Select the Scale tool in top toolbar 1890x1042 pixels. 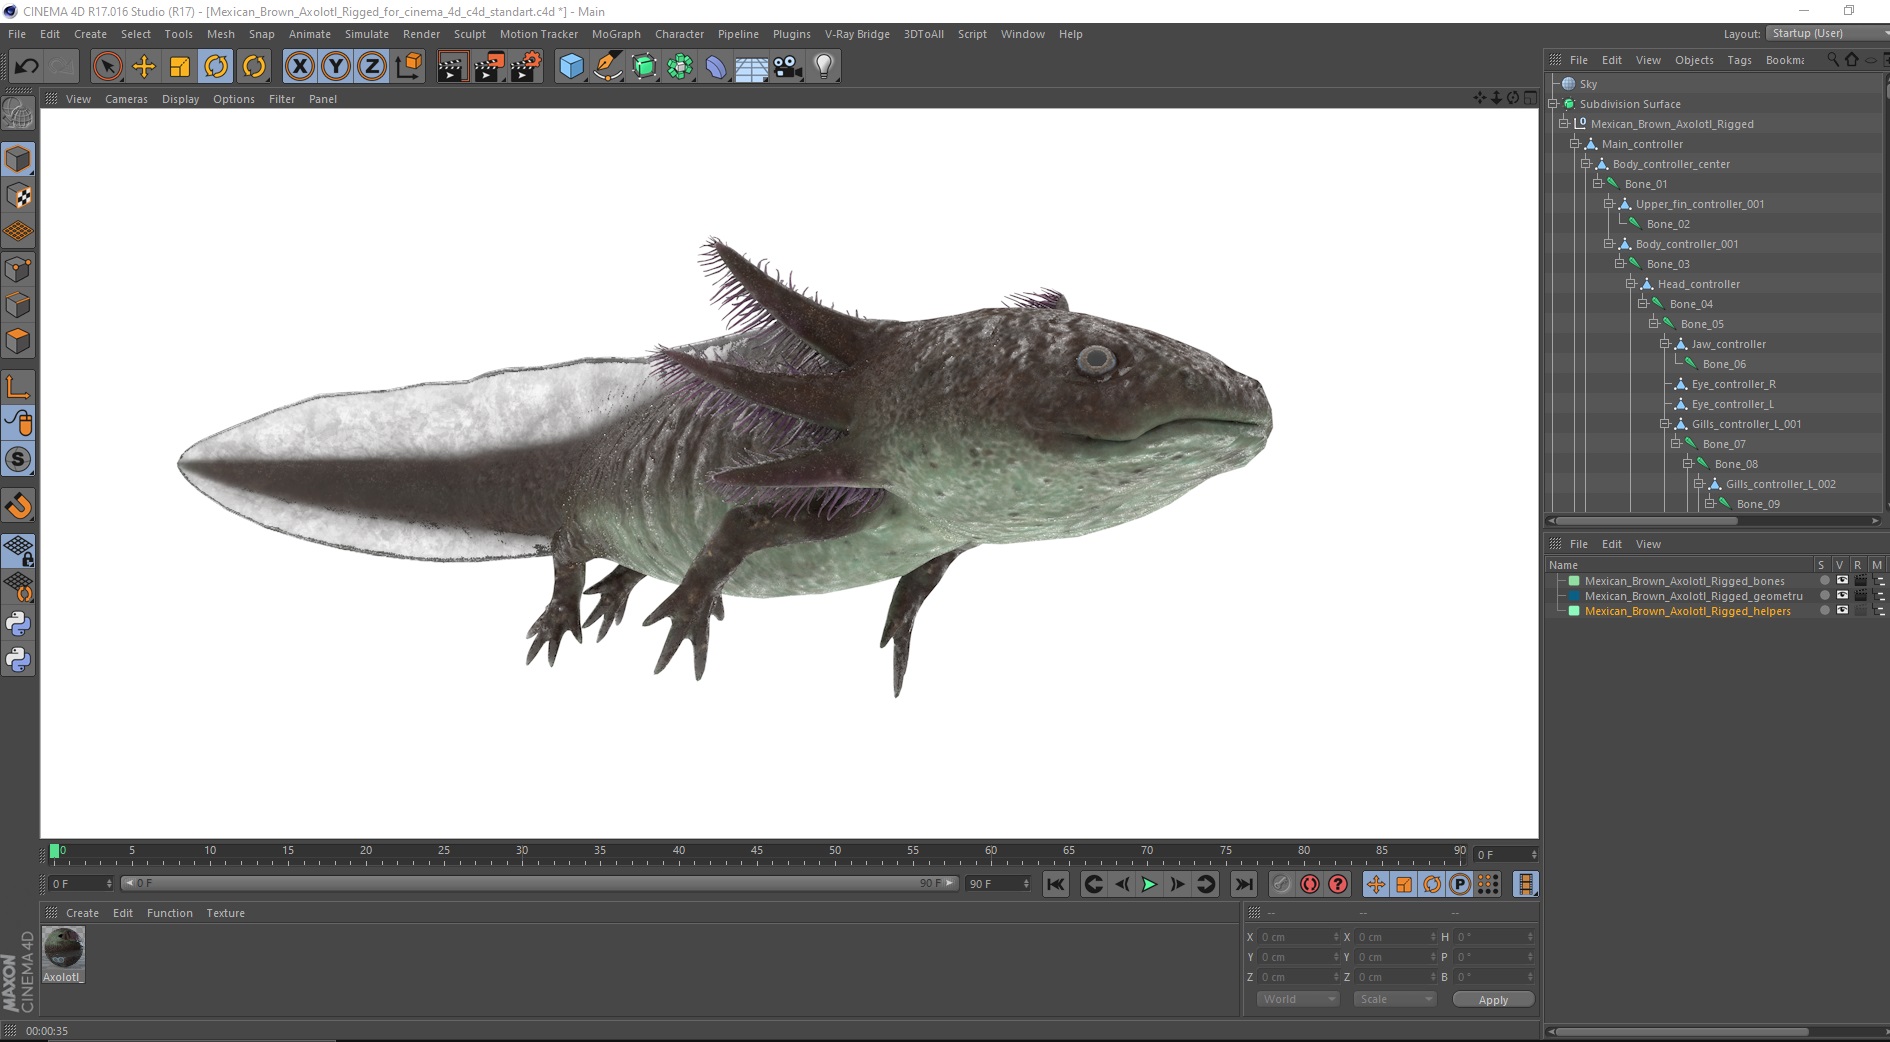click(180, 67)
